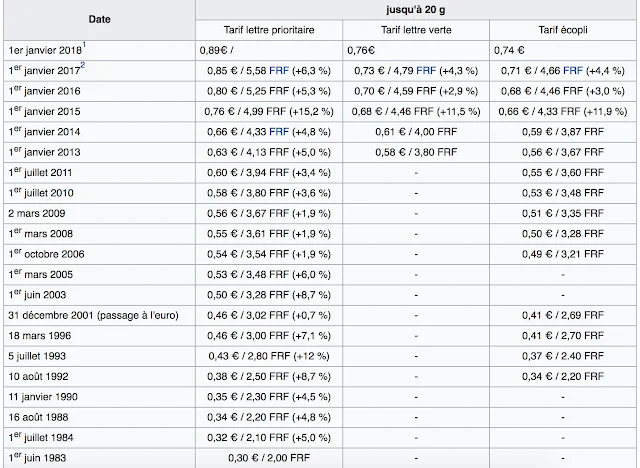Select the '0,34 € / 2,20 FRF' écopli cell
The image size is (640, 468).
pyautogui.click(x=563, y=376)
